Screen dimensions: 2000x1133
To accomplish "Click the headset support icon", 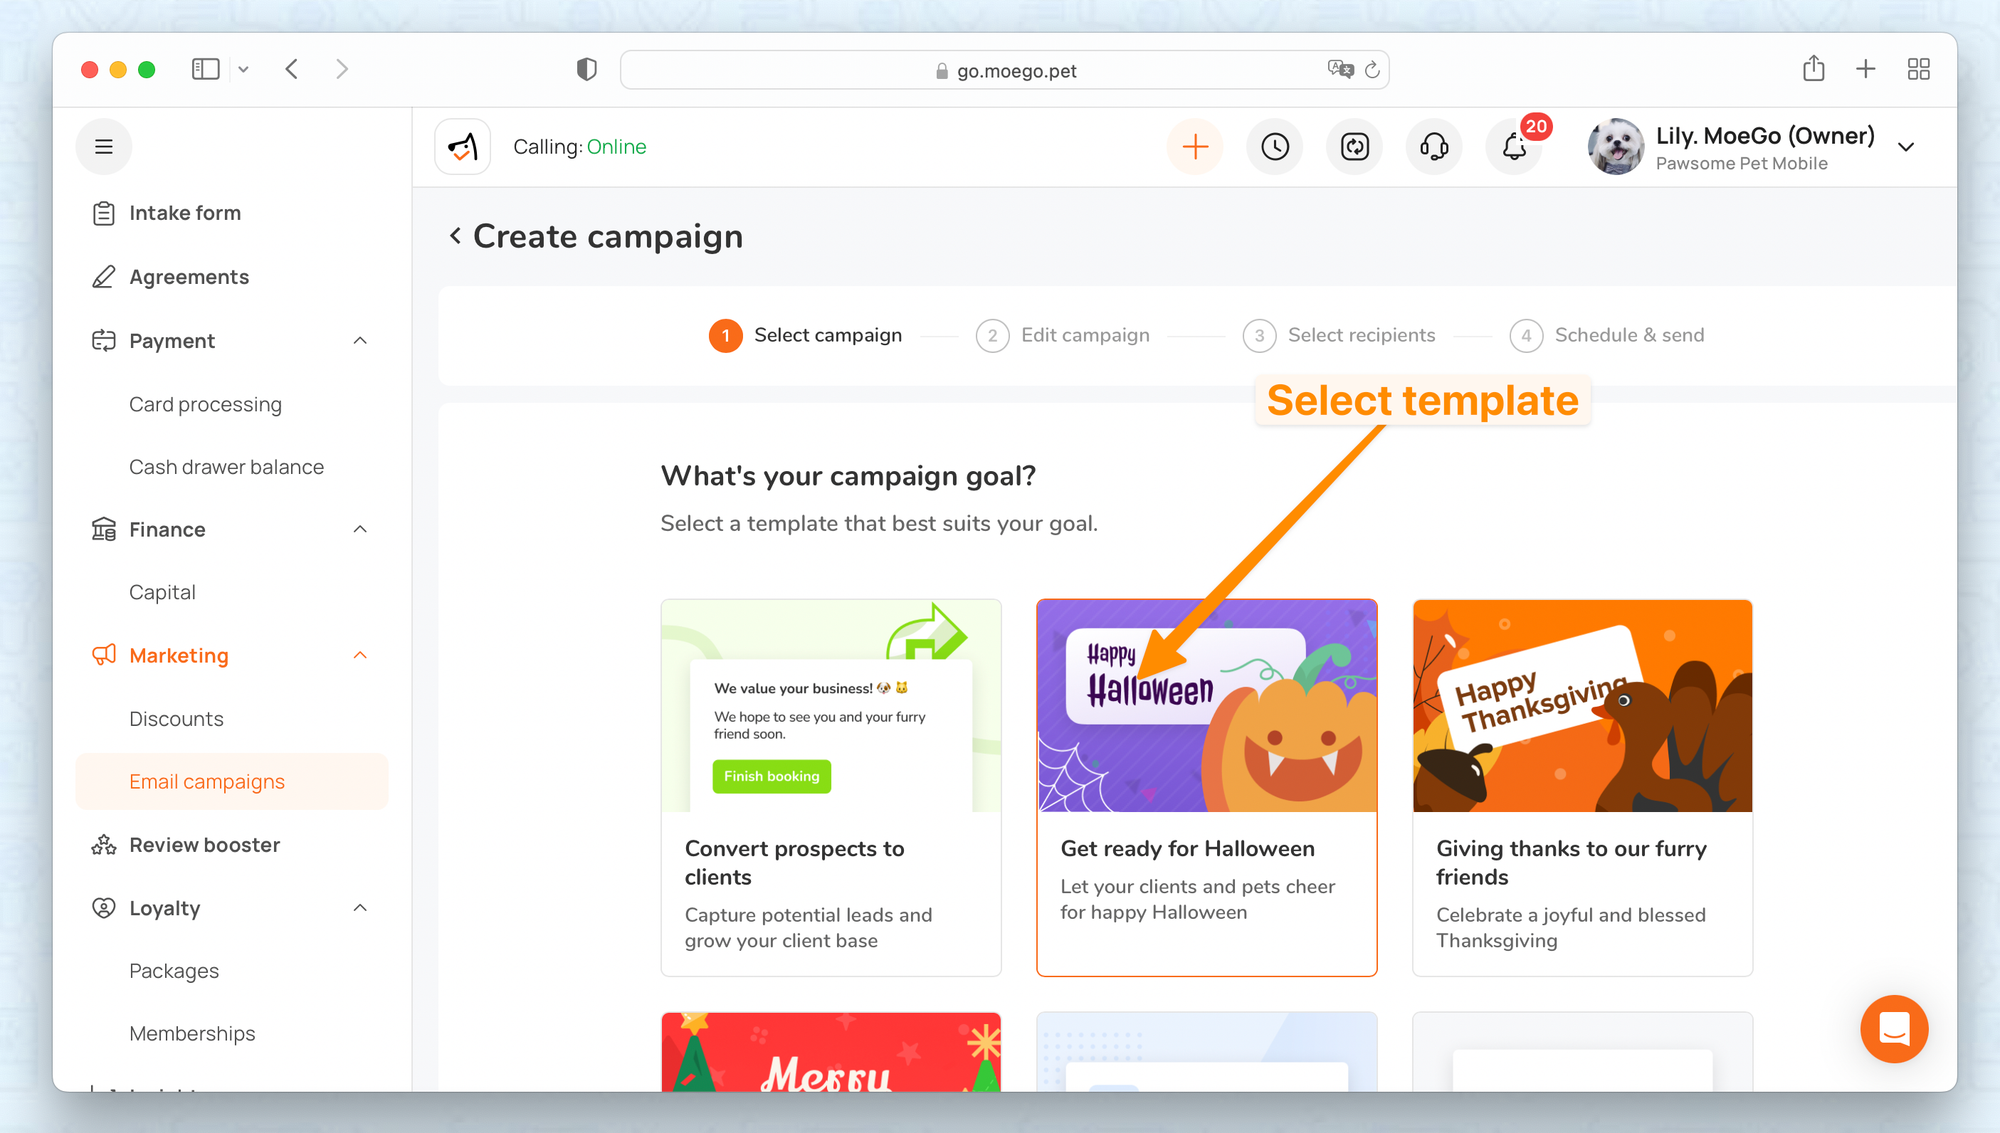I will (x=1434, y=147).
